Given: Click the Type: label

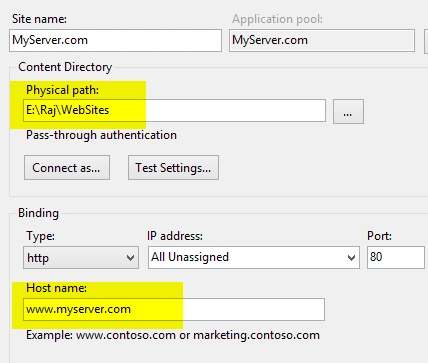Looking at the screenshot, I should pyautogui.click(x=40, y=236).
